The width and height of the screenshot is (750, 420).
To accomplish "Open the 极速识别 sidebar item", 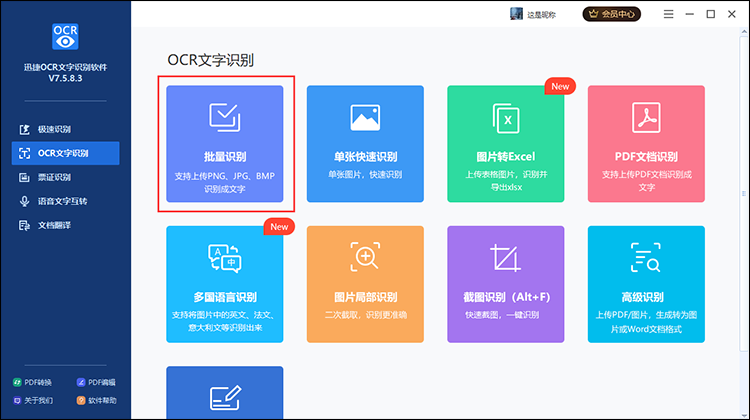I will pos(66,129).
